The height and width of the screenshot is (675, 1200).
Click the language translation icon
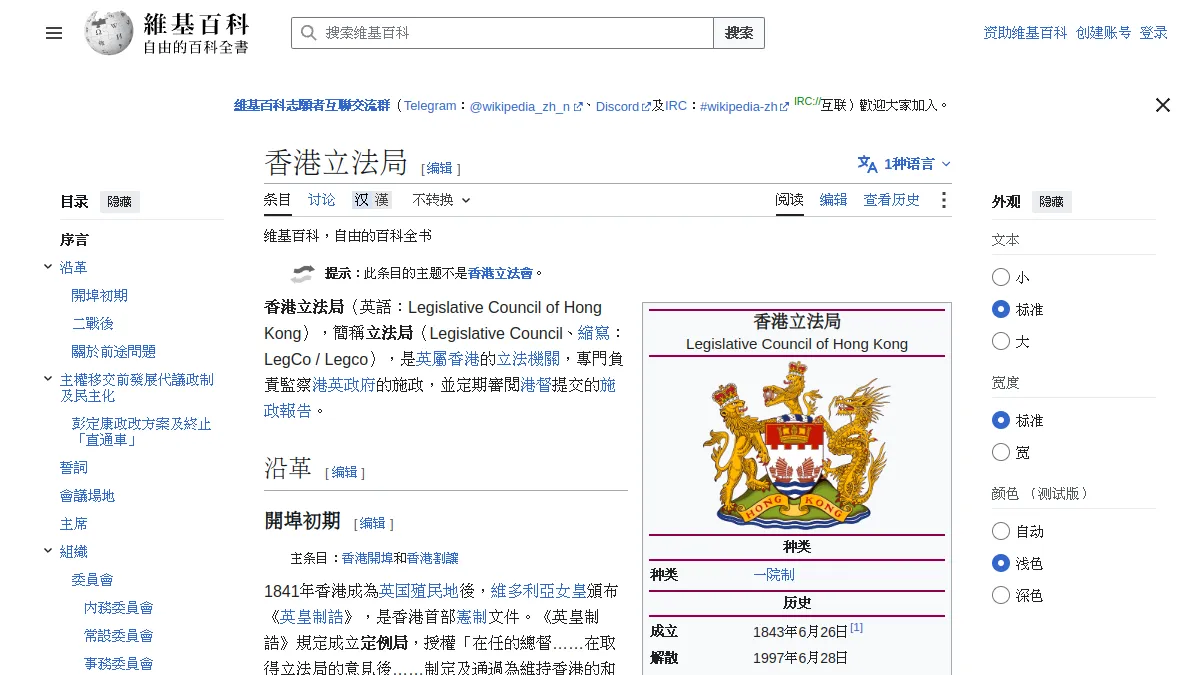pos(867,164)
